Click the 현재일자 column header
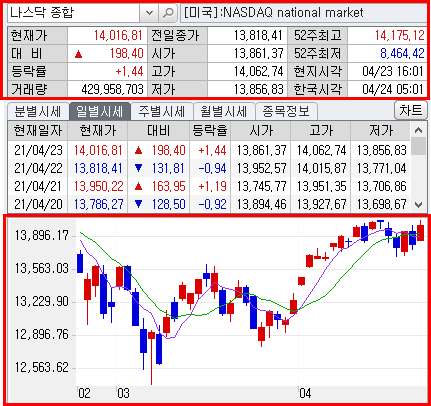Viewport: 431px width, 406px height. tap(38, 131)
